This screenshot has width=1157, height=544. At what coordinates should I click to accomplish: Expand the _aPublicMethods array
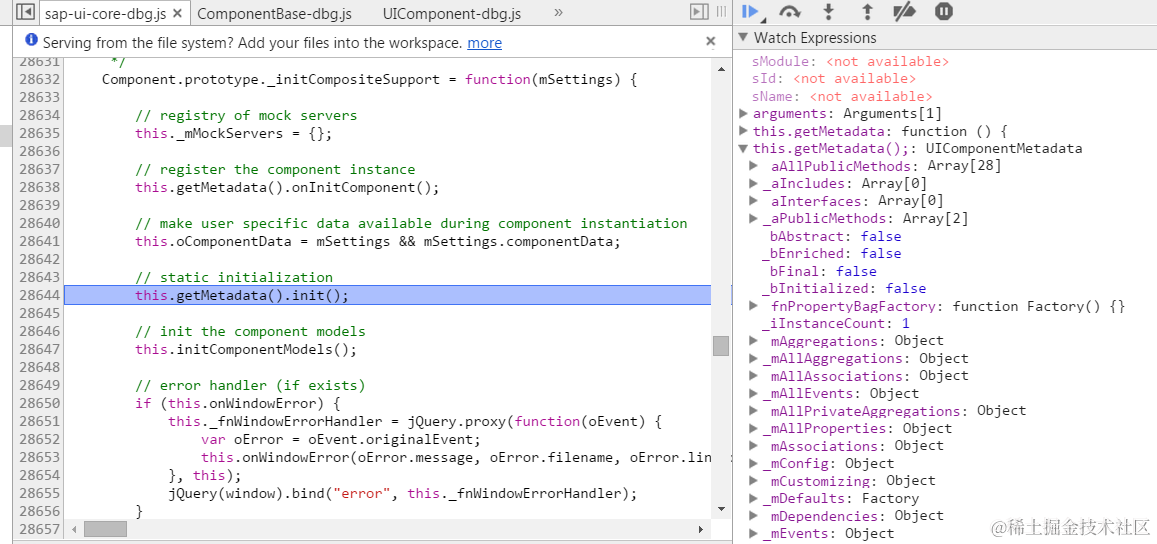753,218
